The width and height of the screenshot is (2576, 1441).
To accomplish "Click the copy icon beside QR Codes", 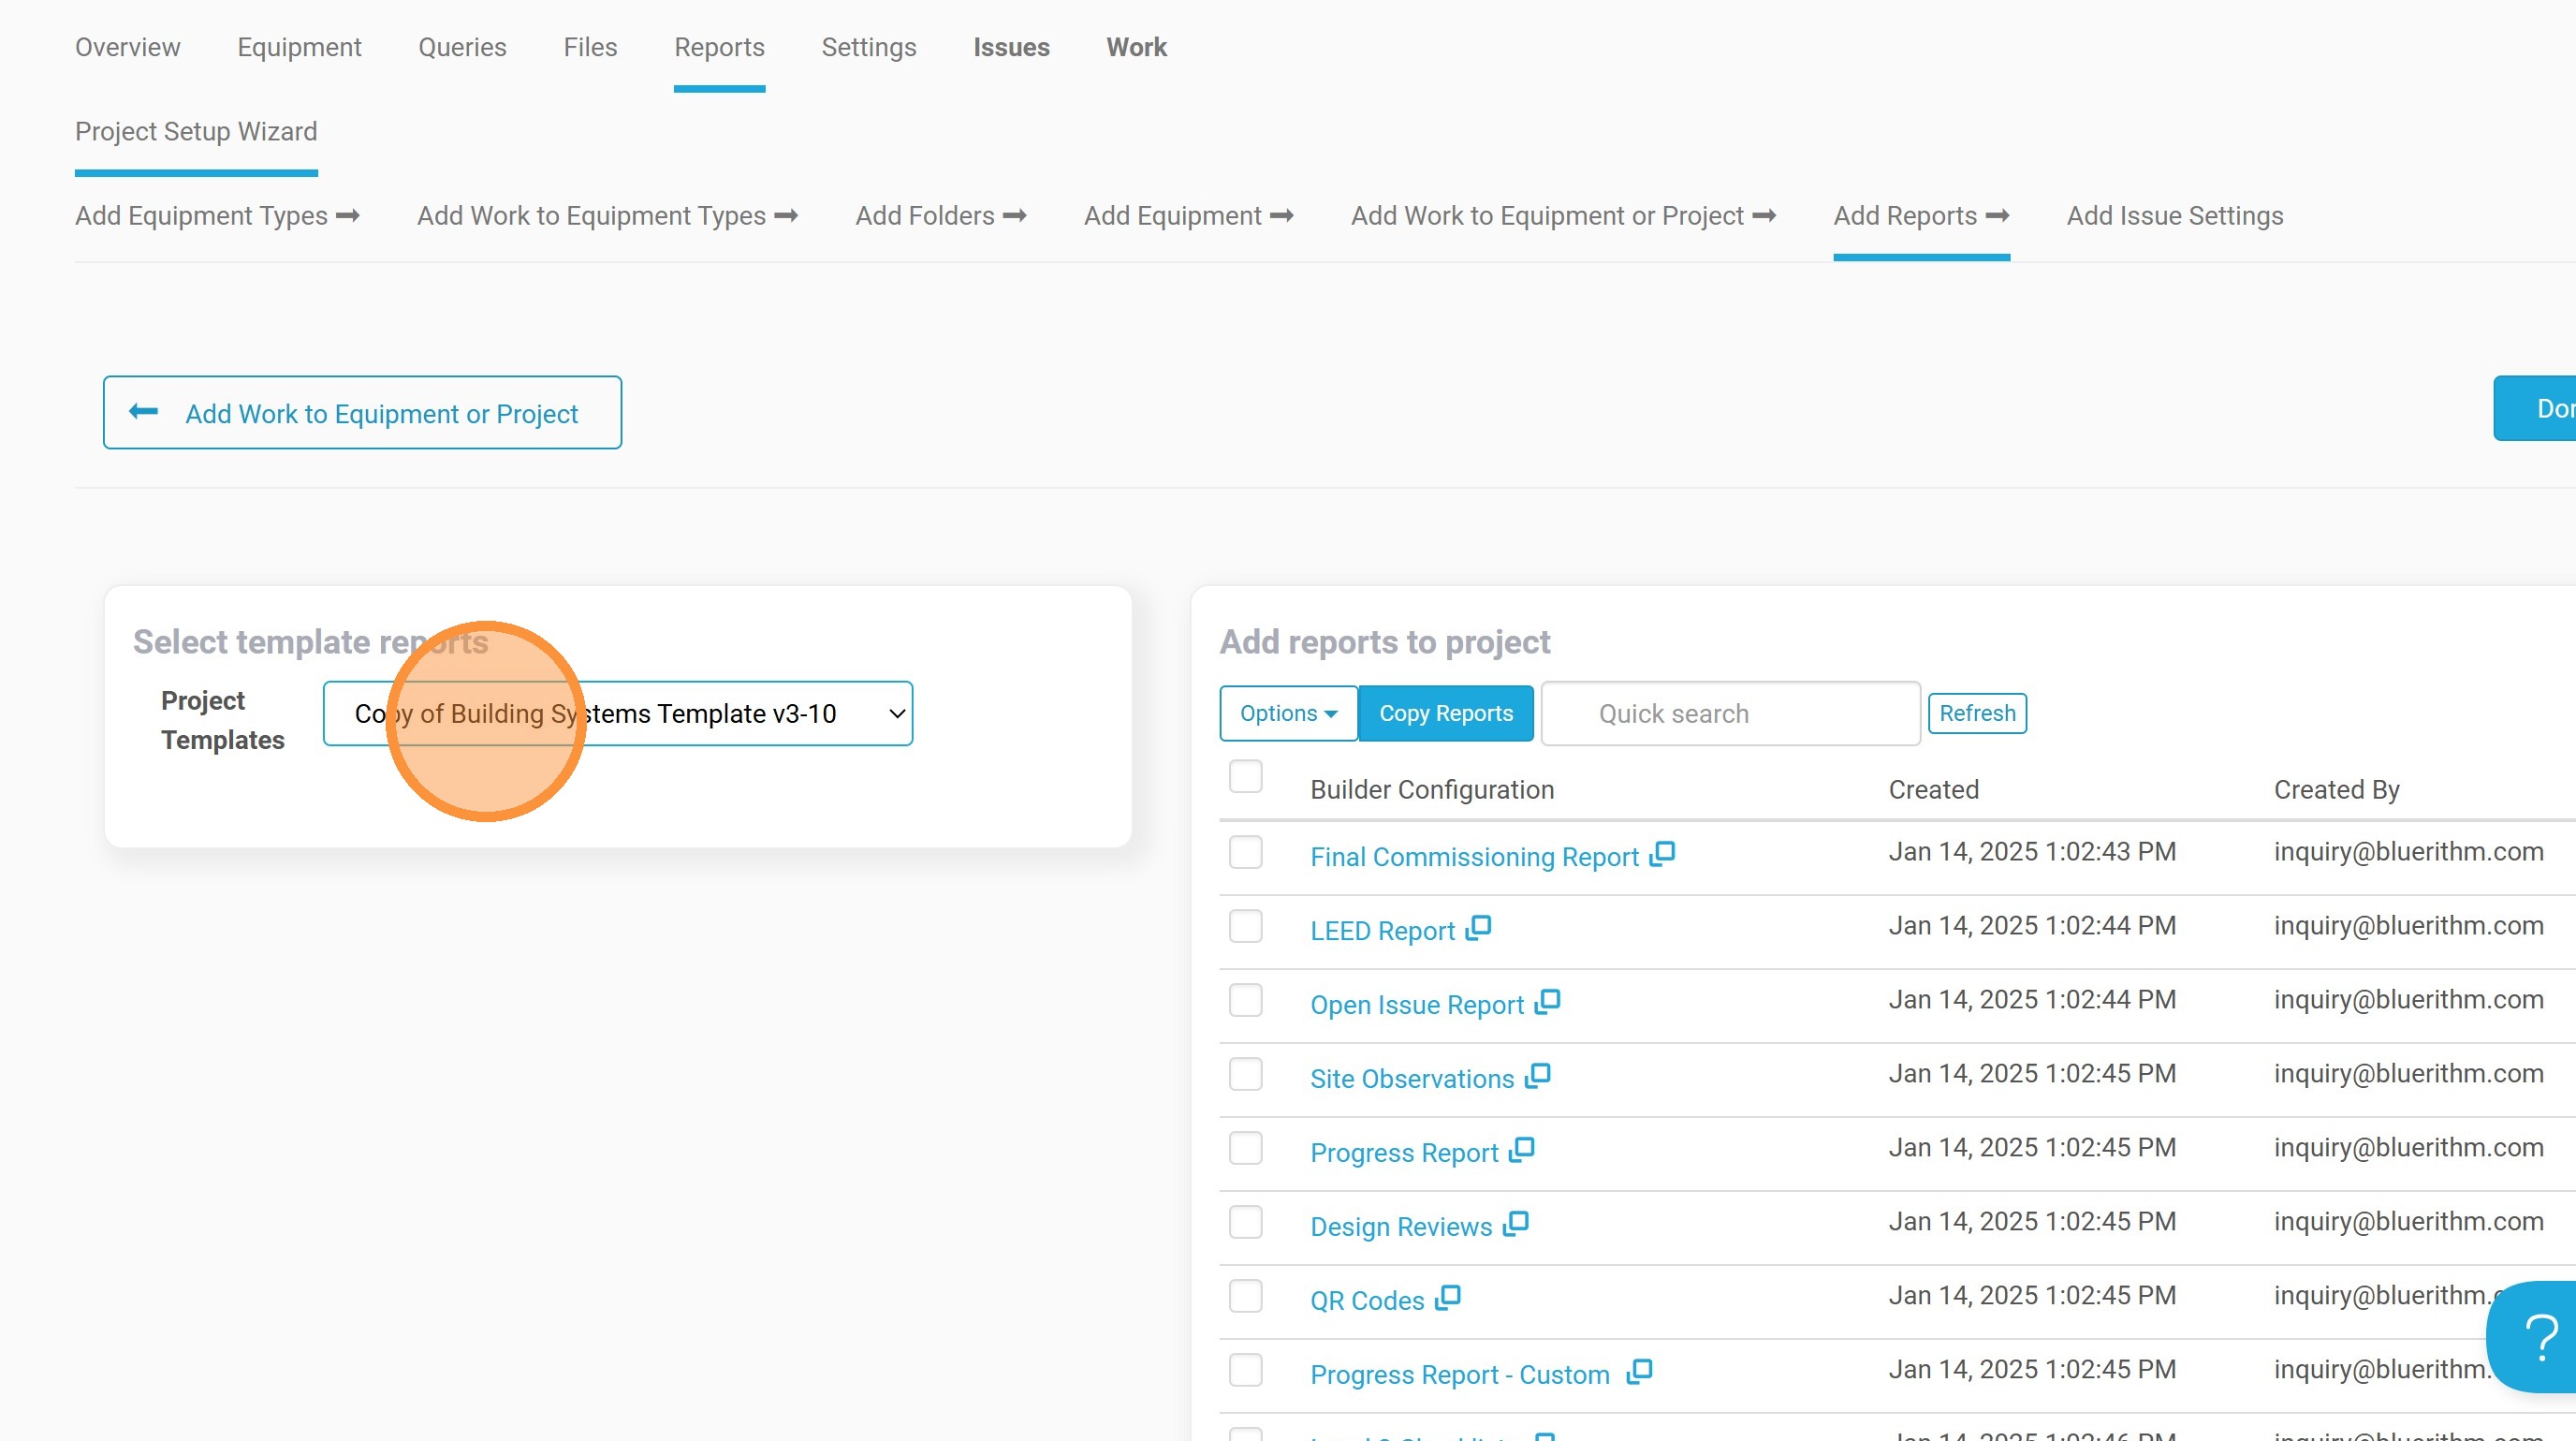I will tap(1448, 1297).
